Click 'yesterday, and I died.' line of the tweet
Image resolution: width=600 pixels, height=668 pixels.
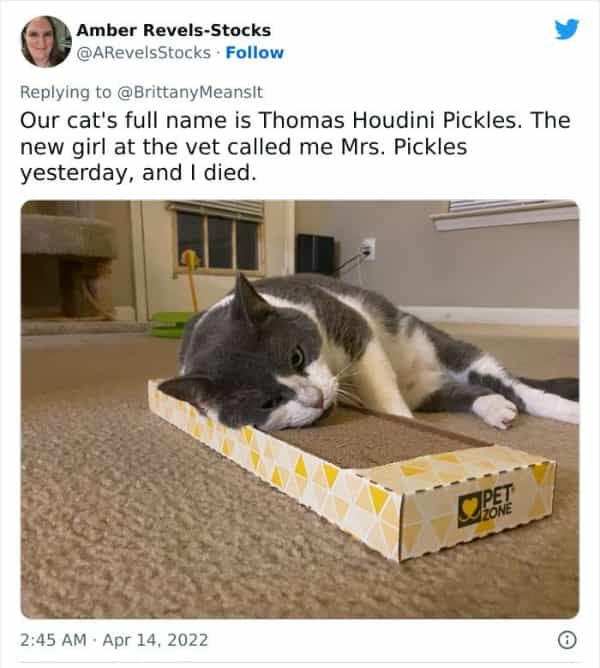click(138, 173)
